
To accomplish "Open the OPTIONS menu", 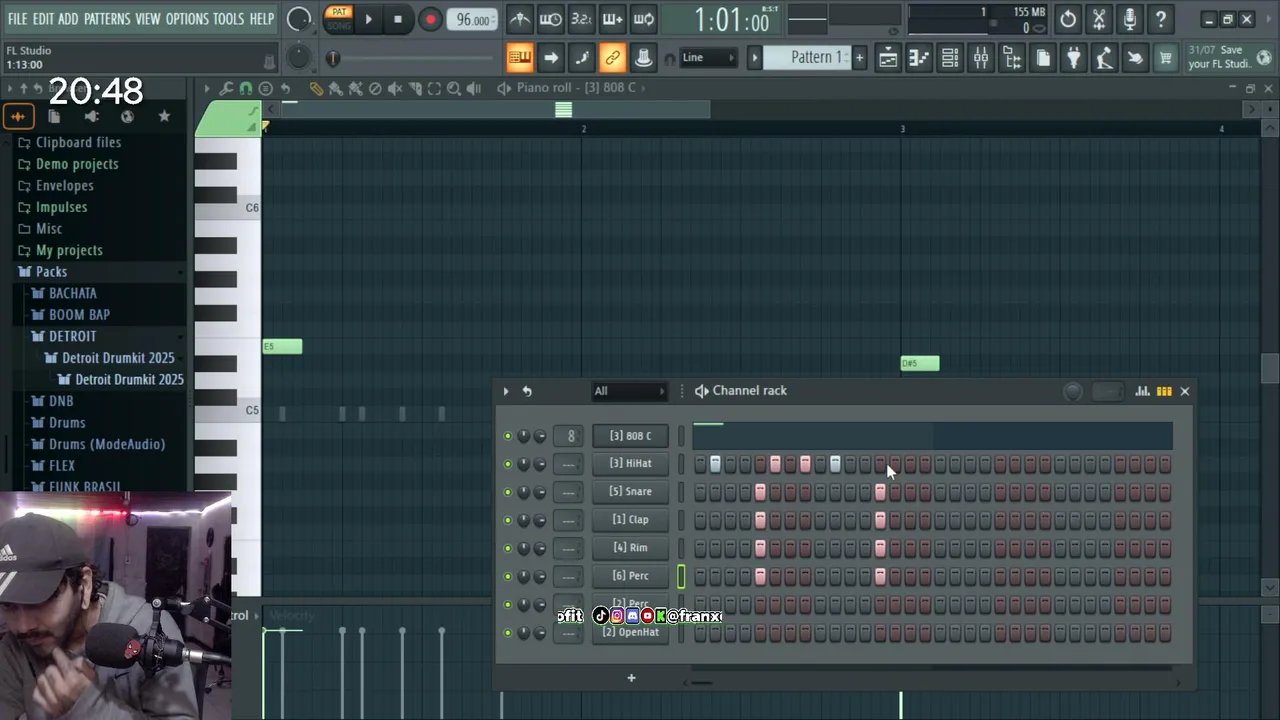I will coord(187,19).
